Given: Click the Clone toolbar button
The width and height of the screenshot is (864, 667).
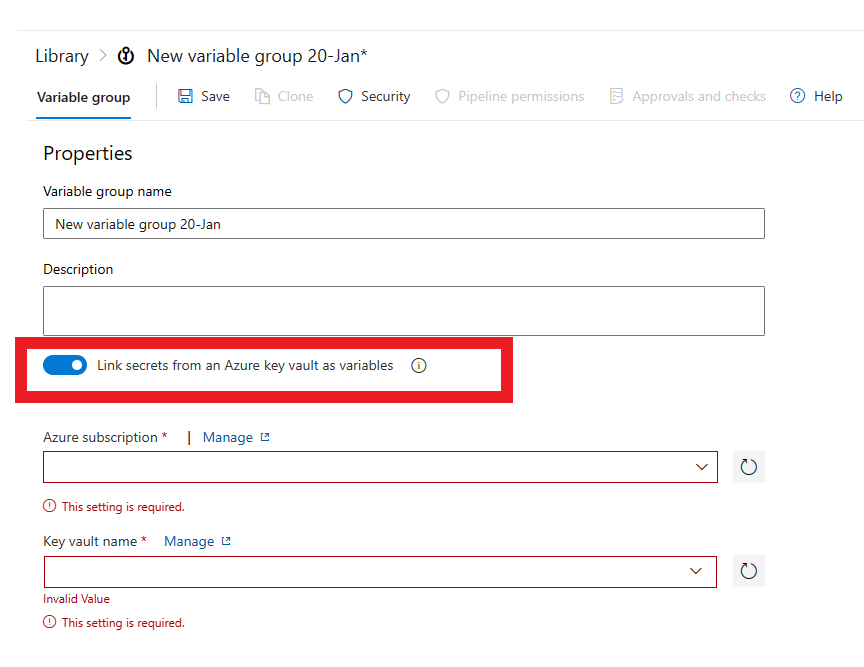Looking at the screenshot, I should (x=284, y=96).
